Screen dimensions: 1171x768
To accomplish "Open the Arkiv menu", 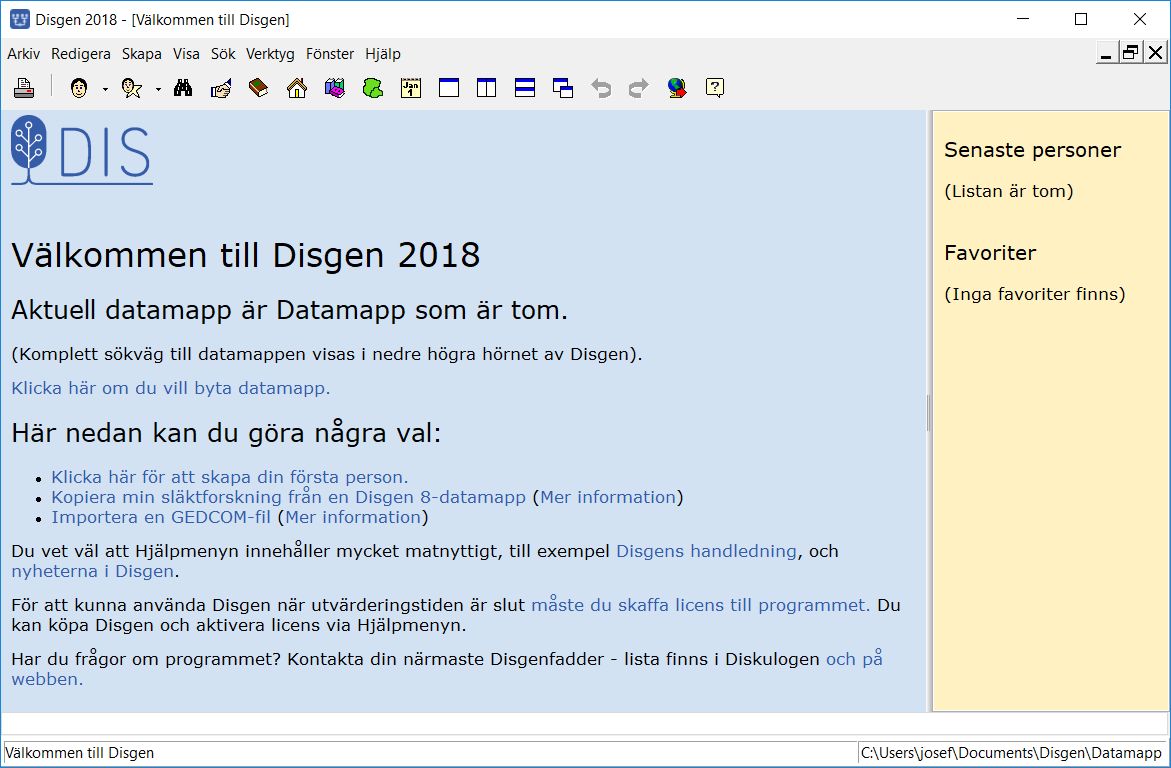I will click(x=24, y=54).
